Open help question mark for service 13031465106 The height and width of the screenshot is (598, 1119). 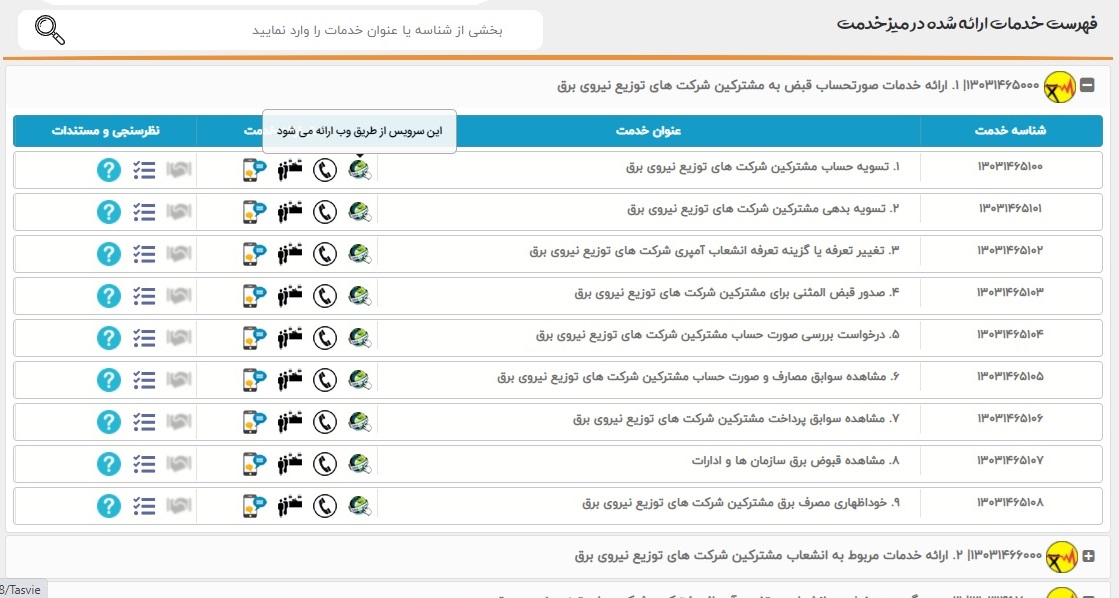(108, 422)
